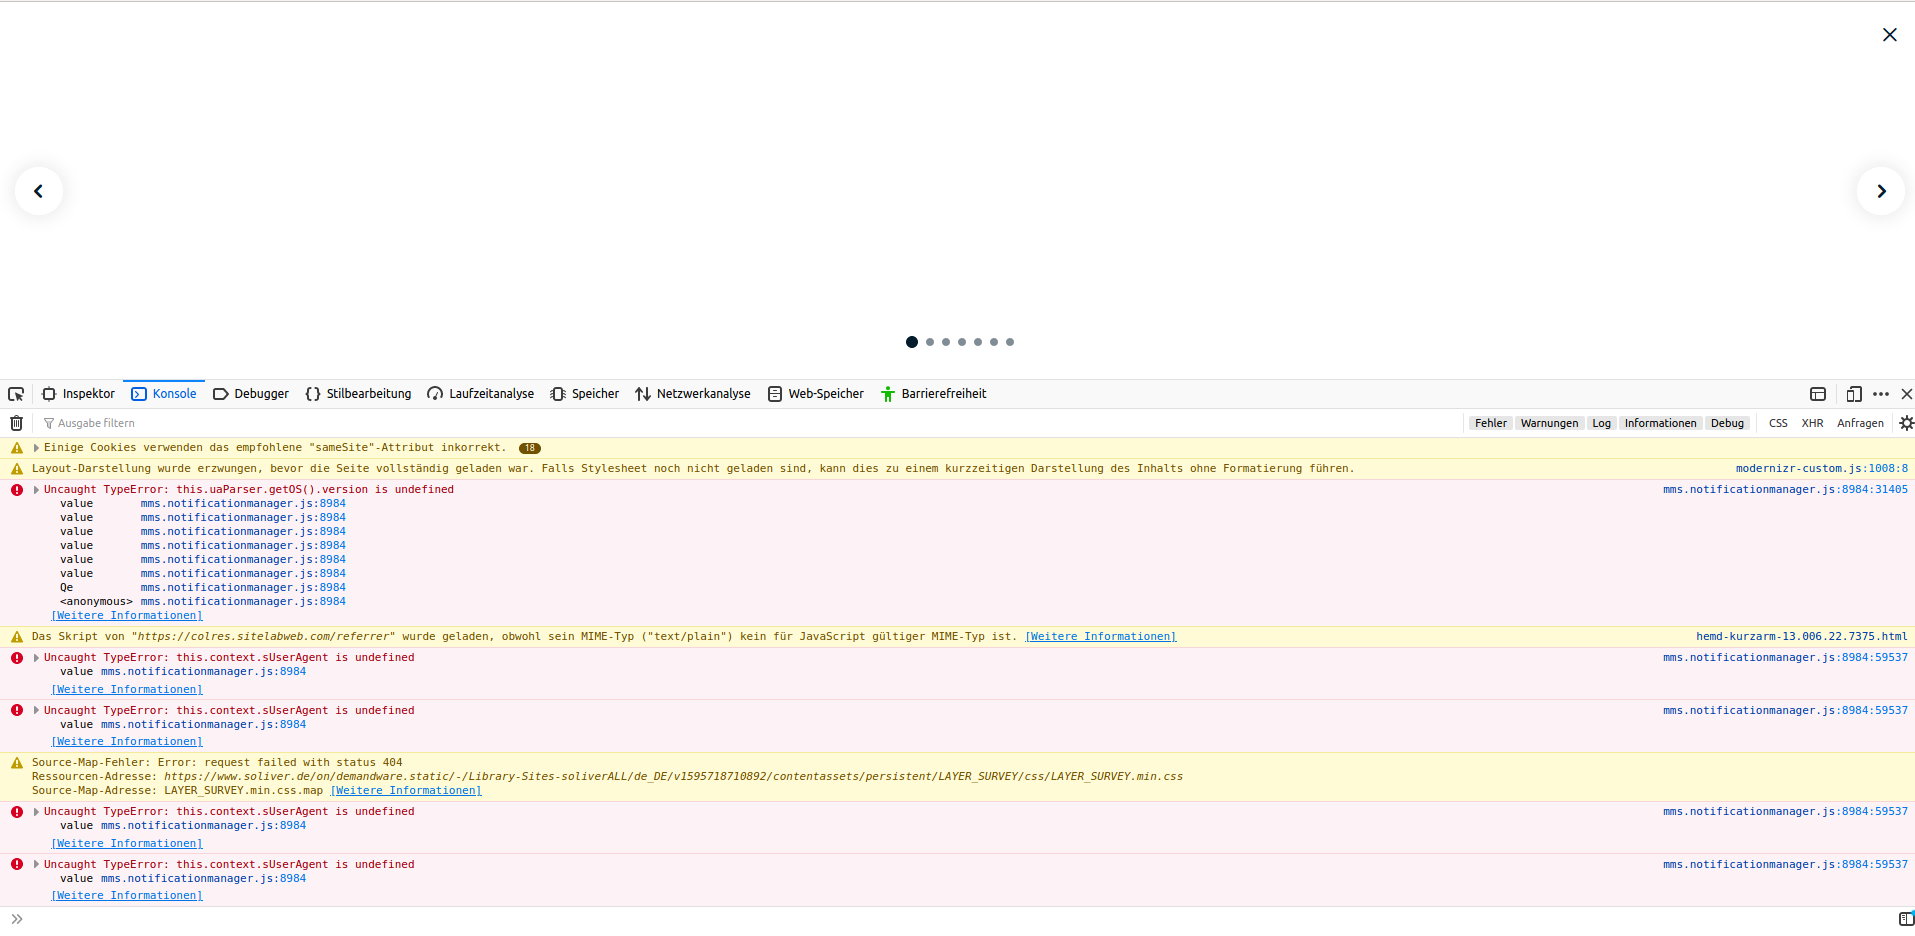This screenshot has width=1915, height=936.
Task: Toggle responsive design mode icon
Action: [x=1854, y=394]
